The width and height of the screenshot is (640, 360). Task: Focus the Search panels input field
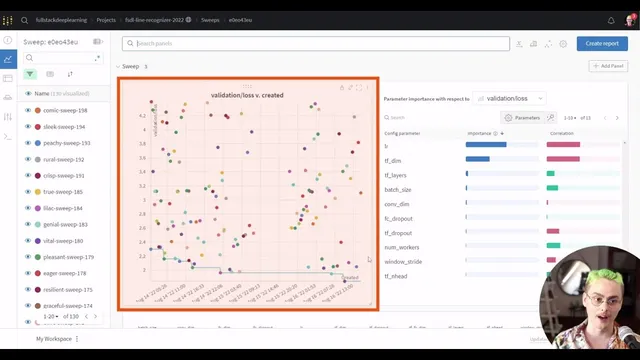[316, 44]
